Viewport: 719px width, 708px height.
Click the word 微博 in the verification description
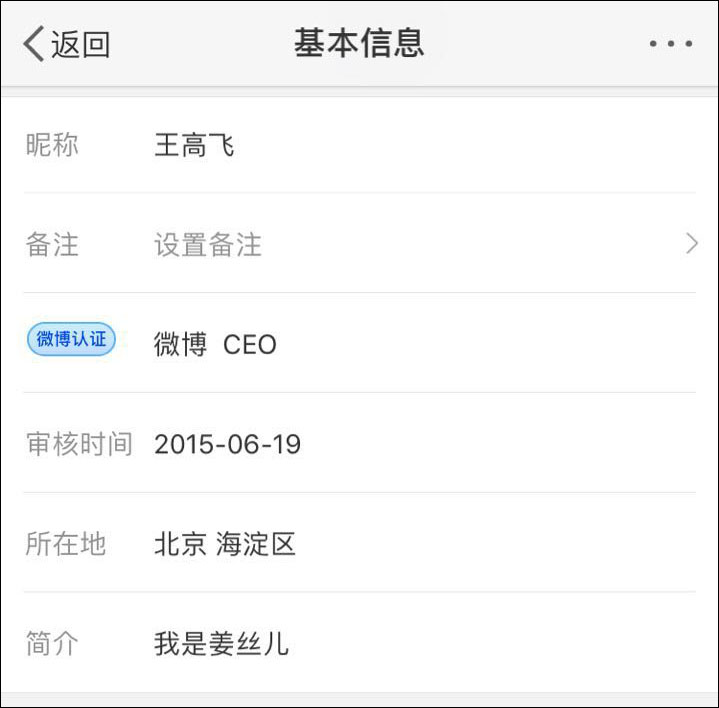click(x=181, y=345)
